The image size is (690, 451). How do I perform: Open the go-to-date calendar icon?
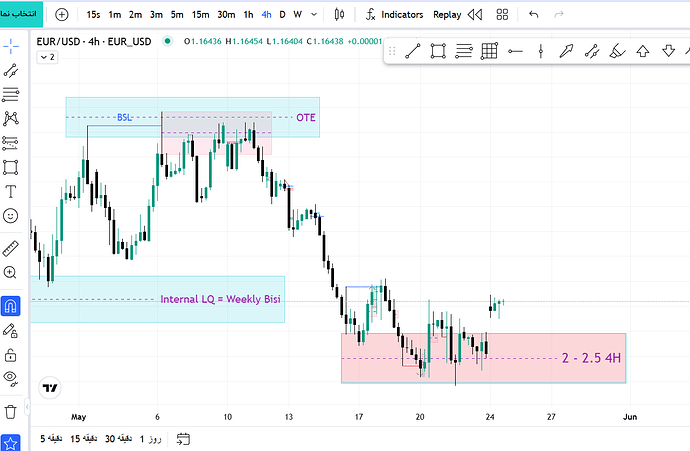coord(183,439)
